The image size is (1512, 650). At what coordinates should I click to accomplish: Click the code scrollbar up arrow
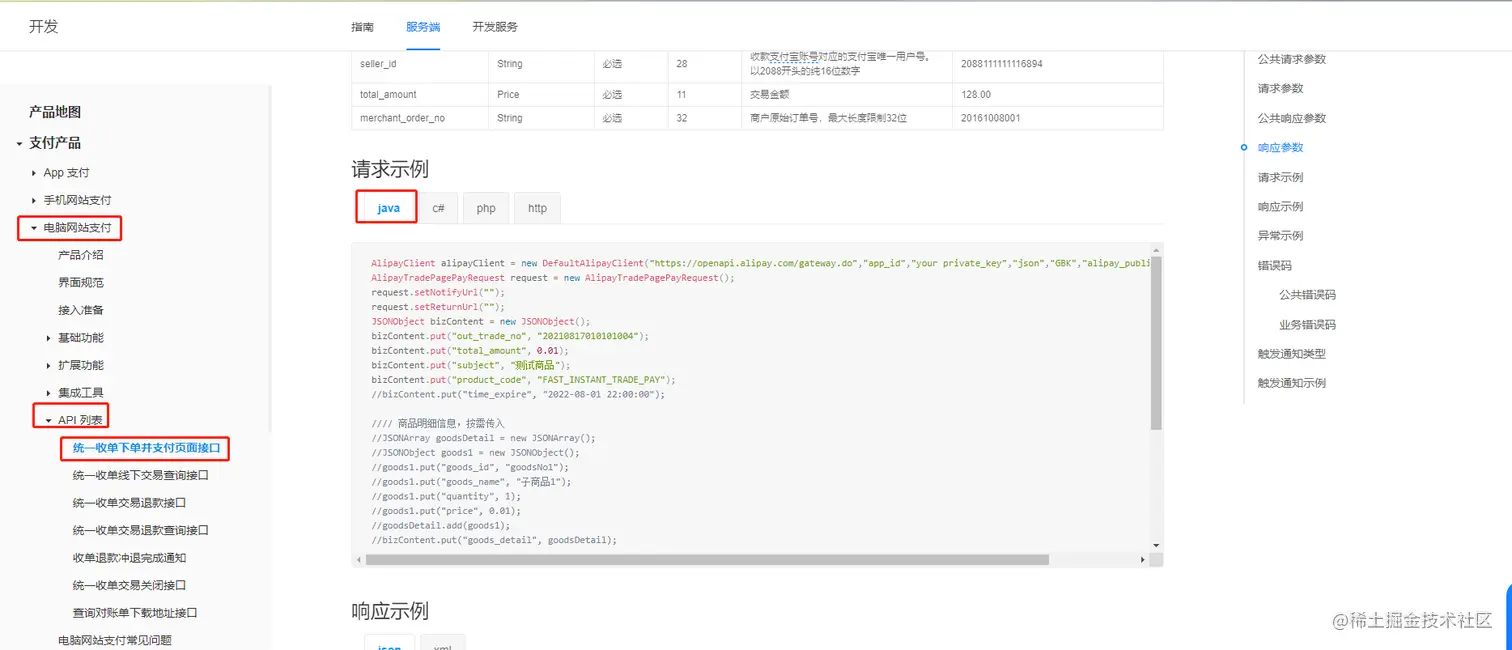(x=1156, y=248)
